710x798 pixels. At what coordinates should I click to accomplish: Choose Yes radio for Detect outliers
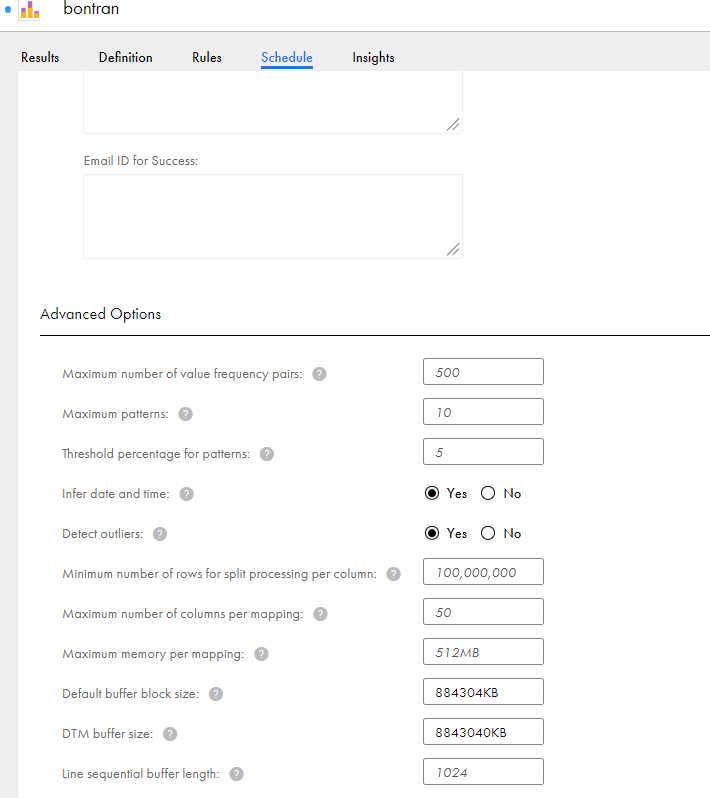tap(432, 533)
